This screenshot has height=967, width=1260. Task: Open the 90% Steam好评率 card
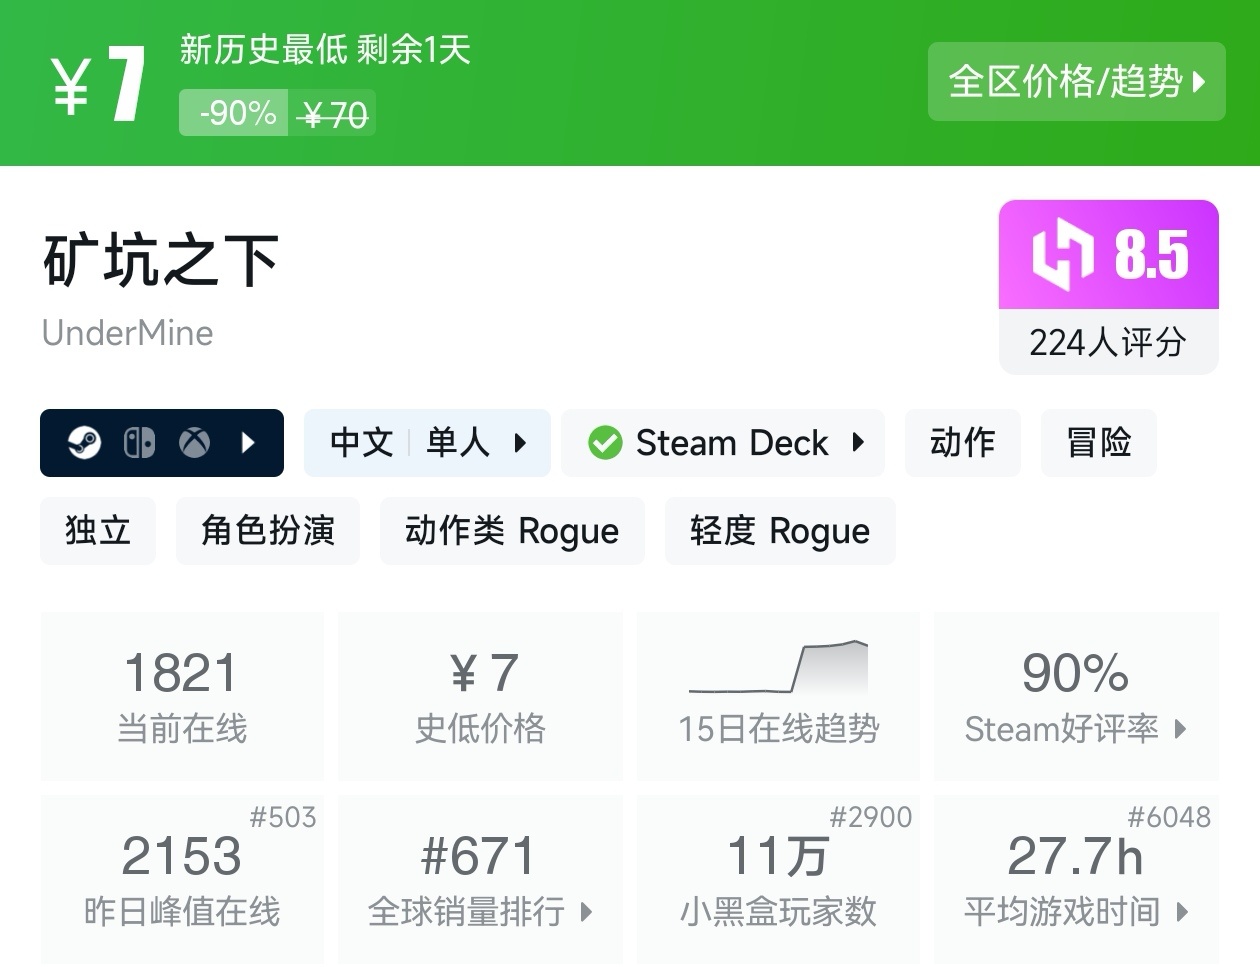(1076, 696)
